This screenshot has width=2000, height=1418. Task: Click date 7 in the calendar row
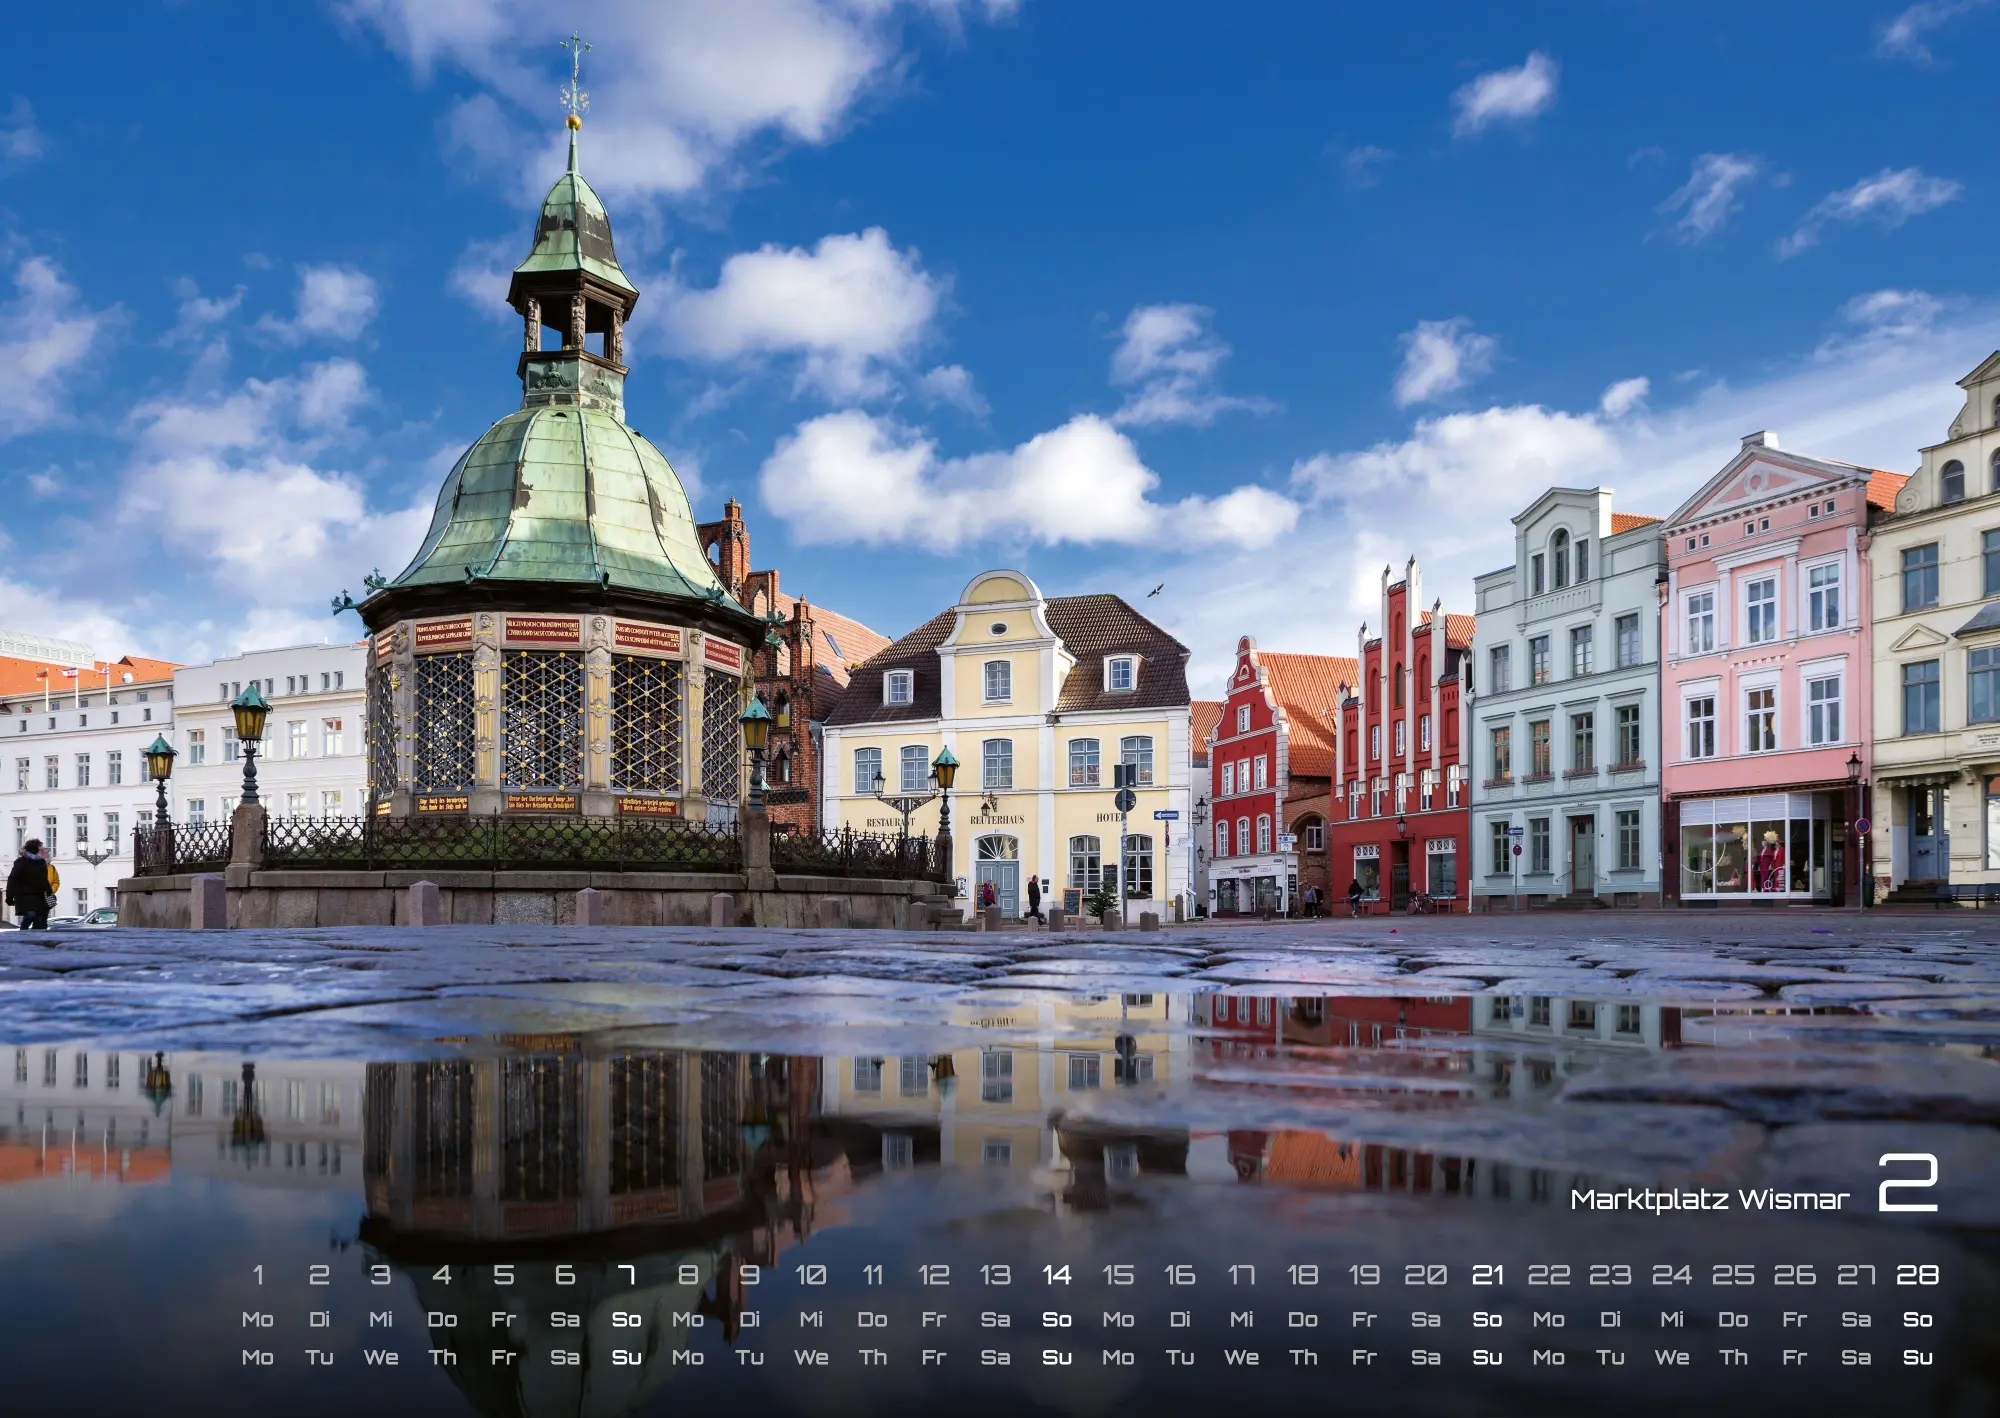[626, 1275]
